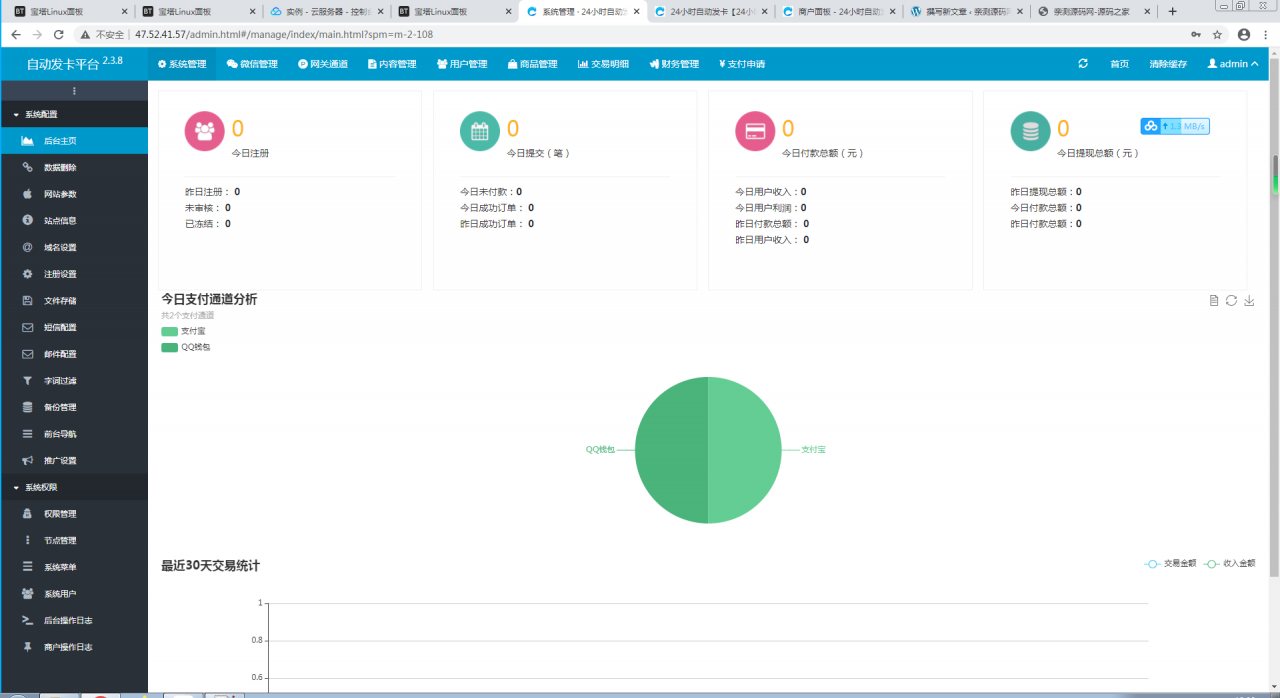
Task: Collapse the 系统配置 sidebar group
Action: tap(74, 114)
